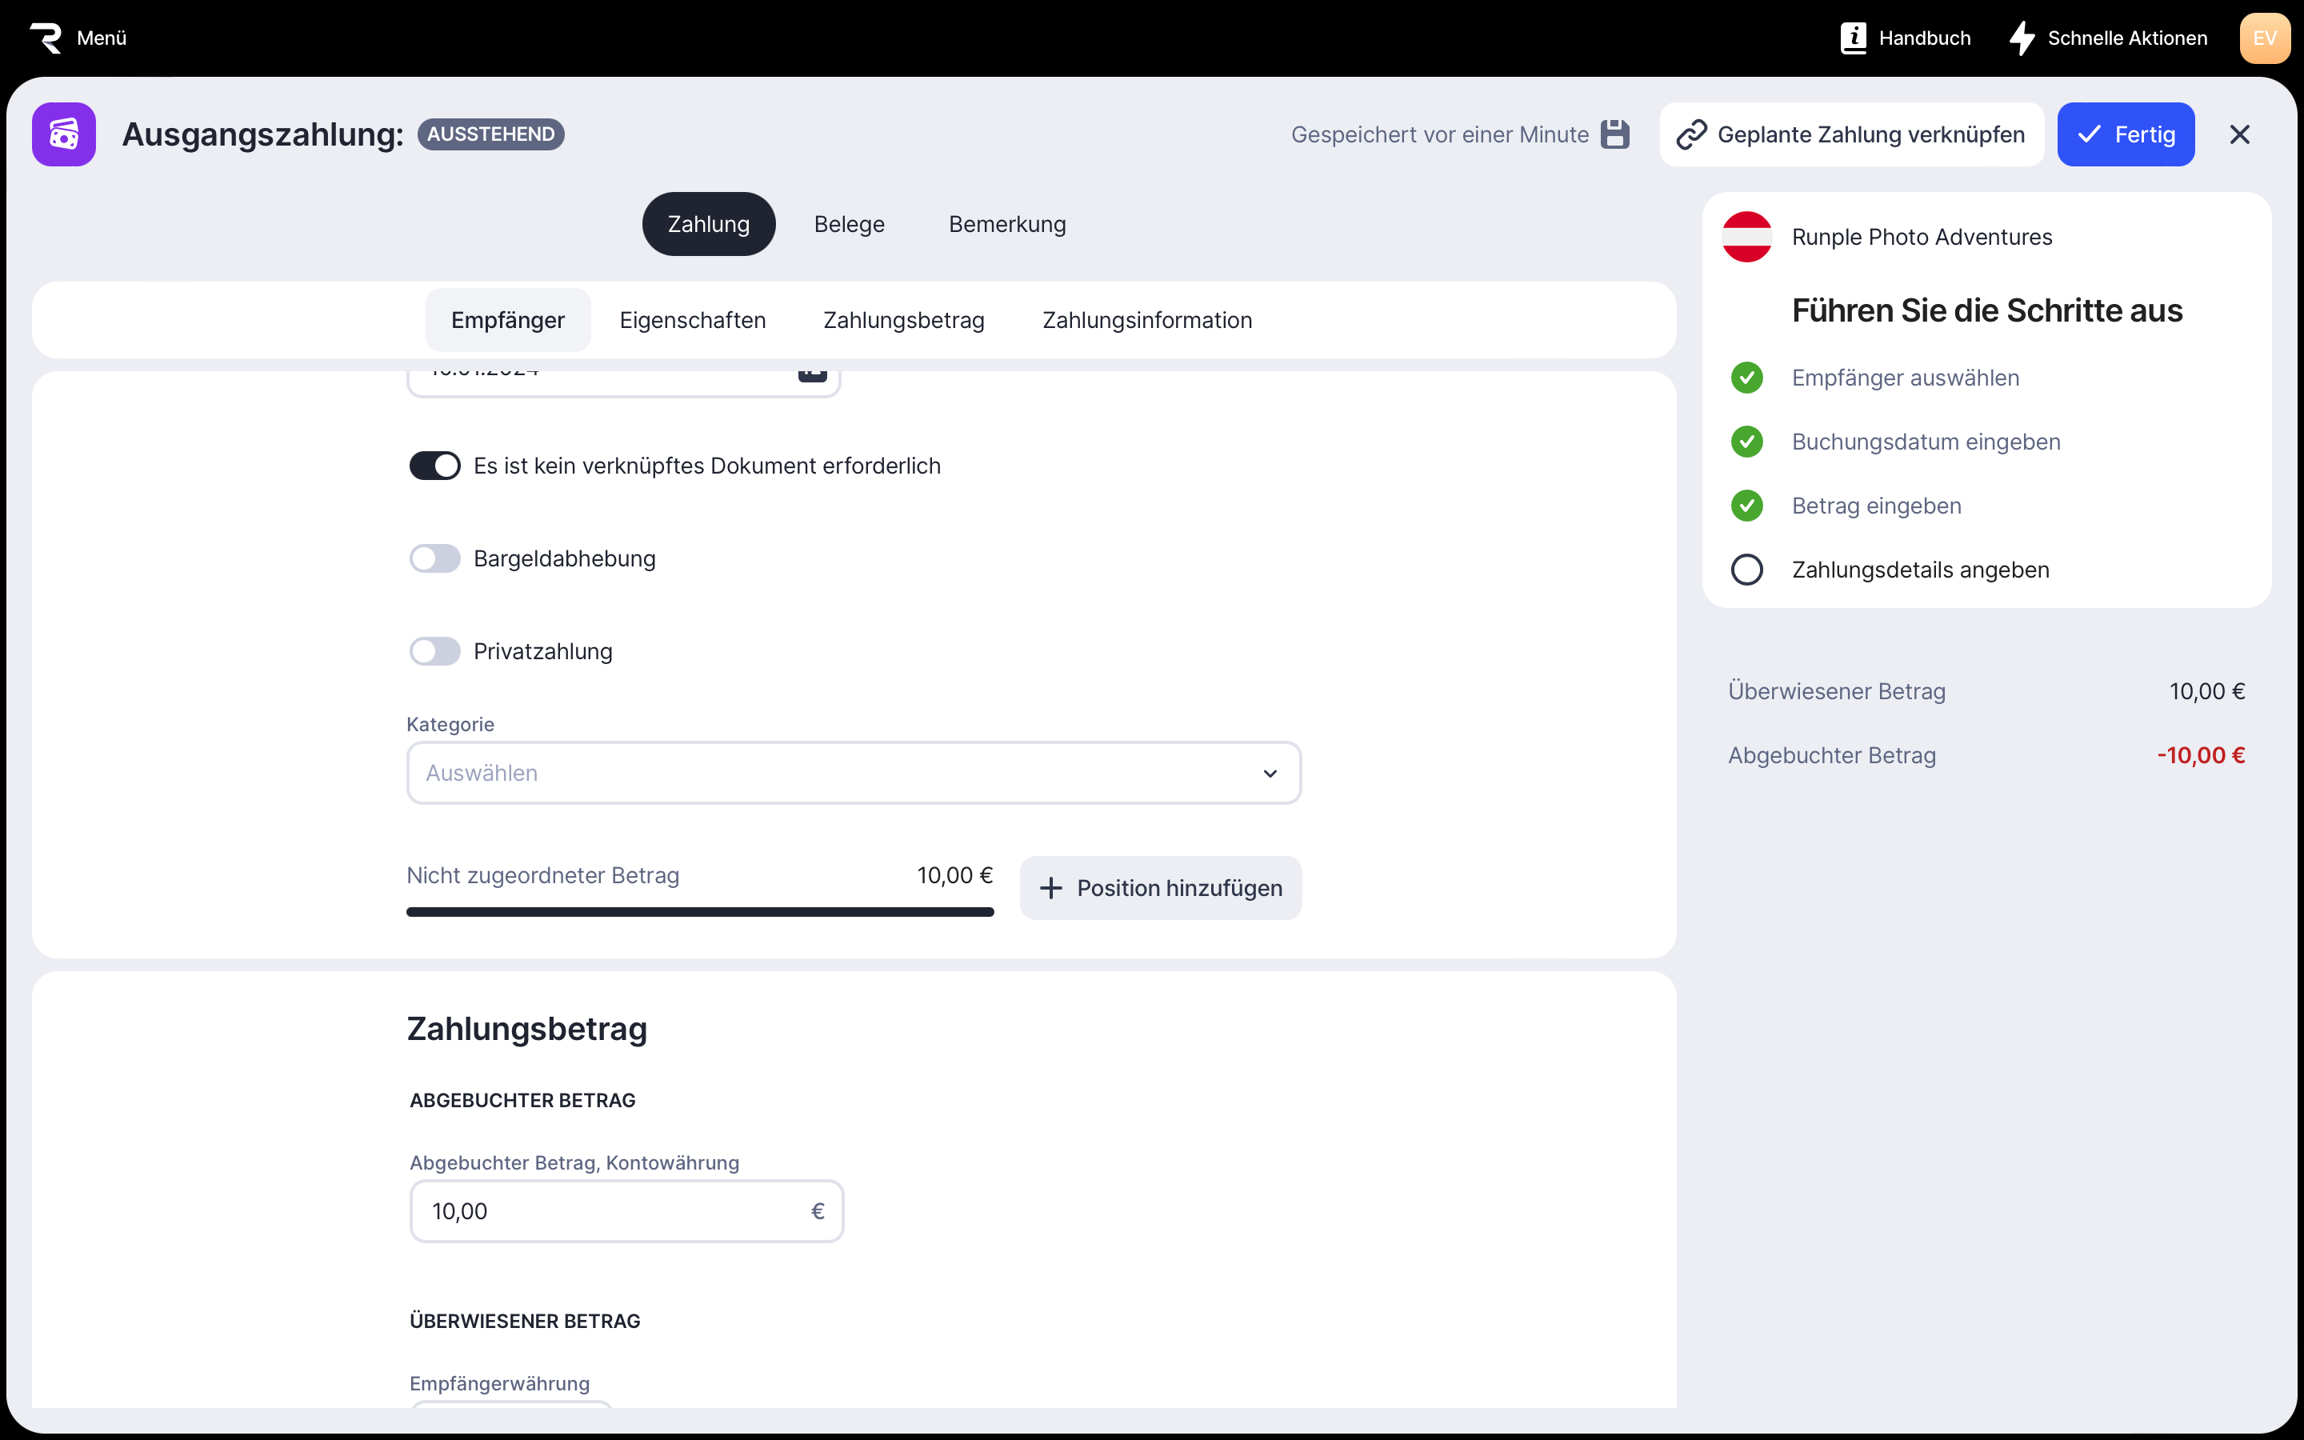Click Geplante Zahlung verknüpfen button
2304x1440 pixels.
click(x=1852, y=134)
